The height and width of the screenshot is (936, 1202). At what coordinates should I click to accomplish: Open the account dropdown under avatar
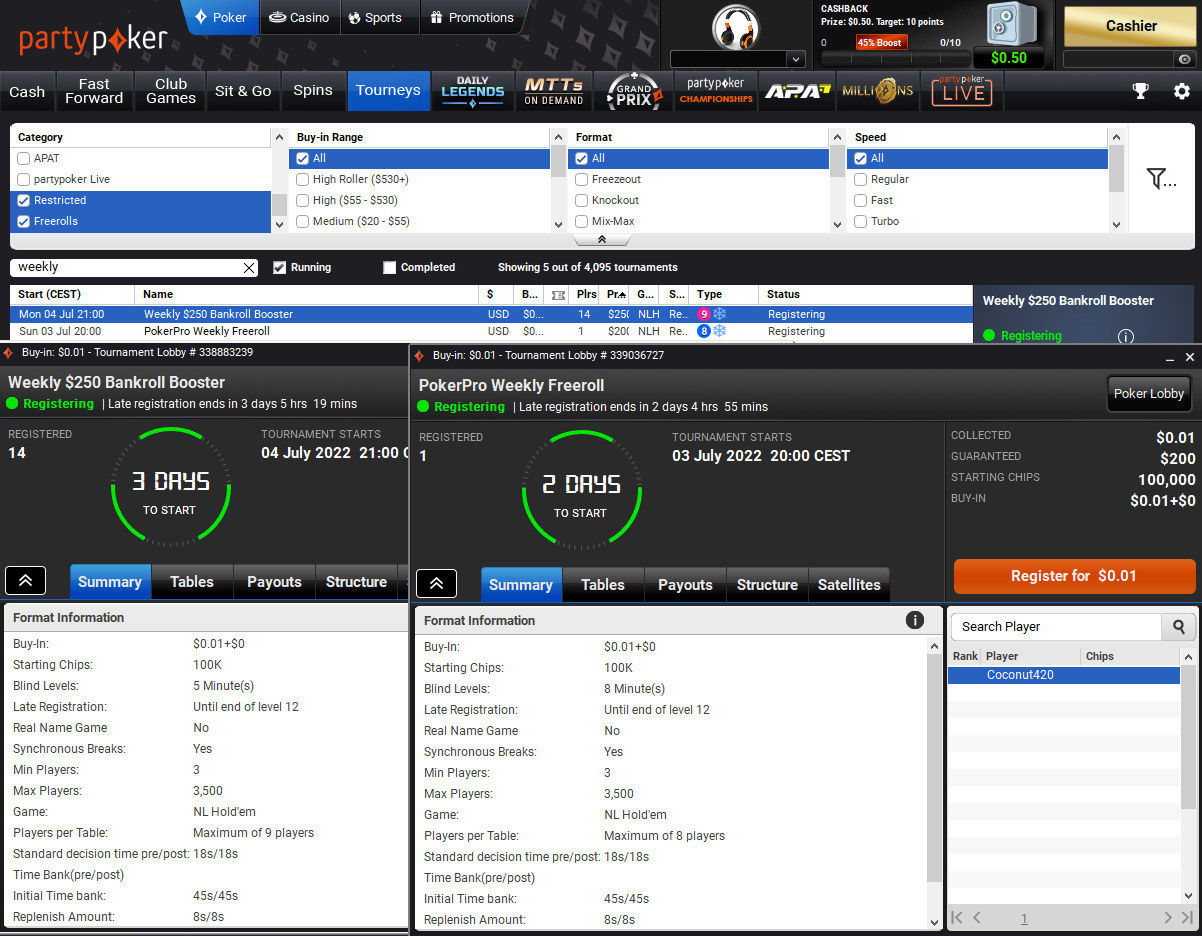[x=738, y=59]
